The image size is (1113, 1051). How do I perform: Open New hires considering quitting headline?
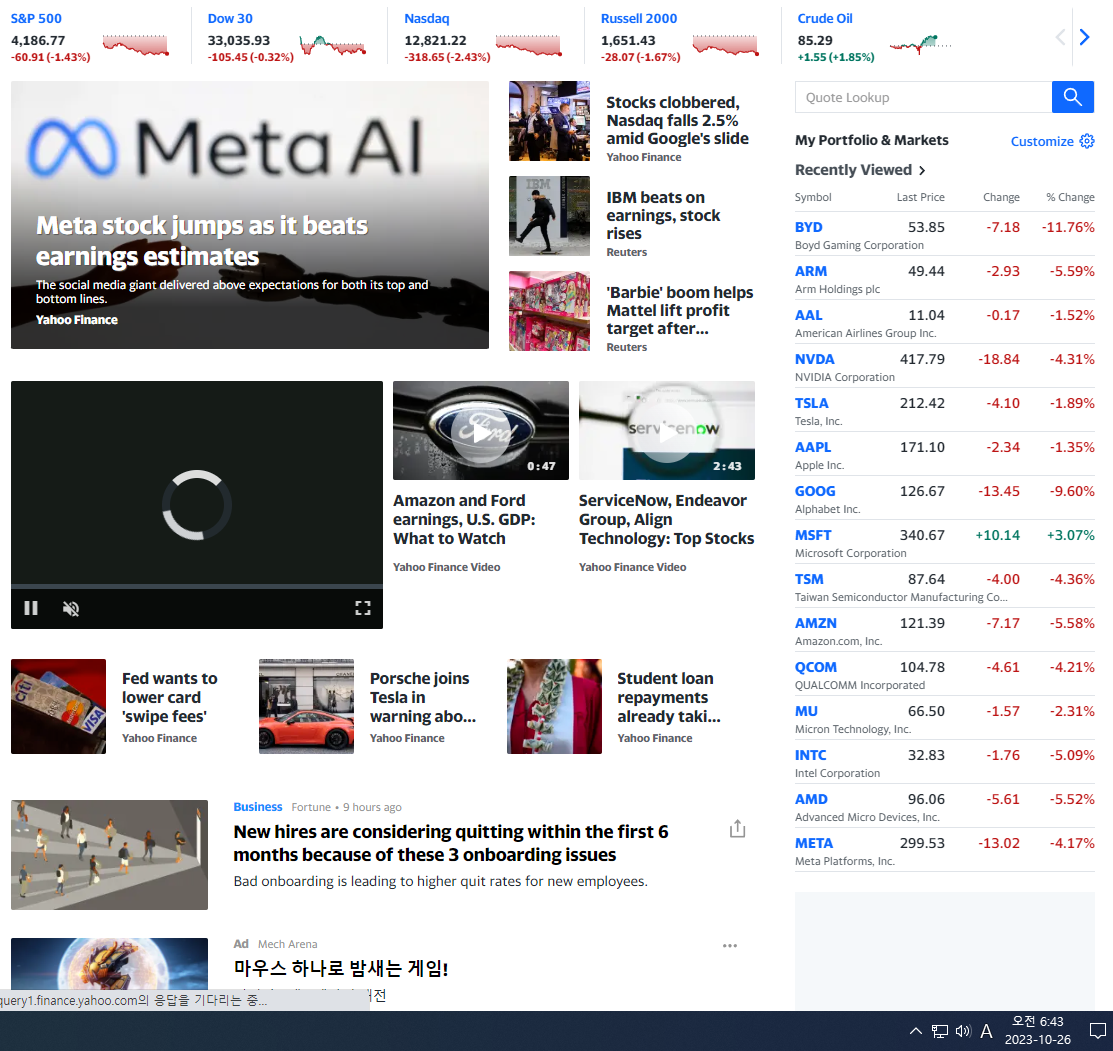[x=451, y=843]
